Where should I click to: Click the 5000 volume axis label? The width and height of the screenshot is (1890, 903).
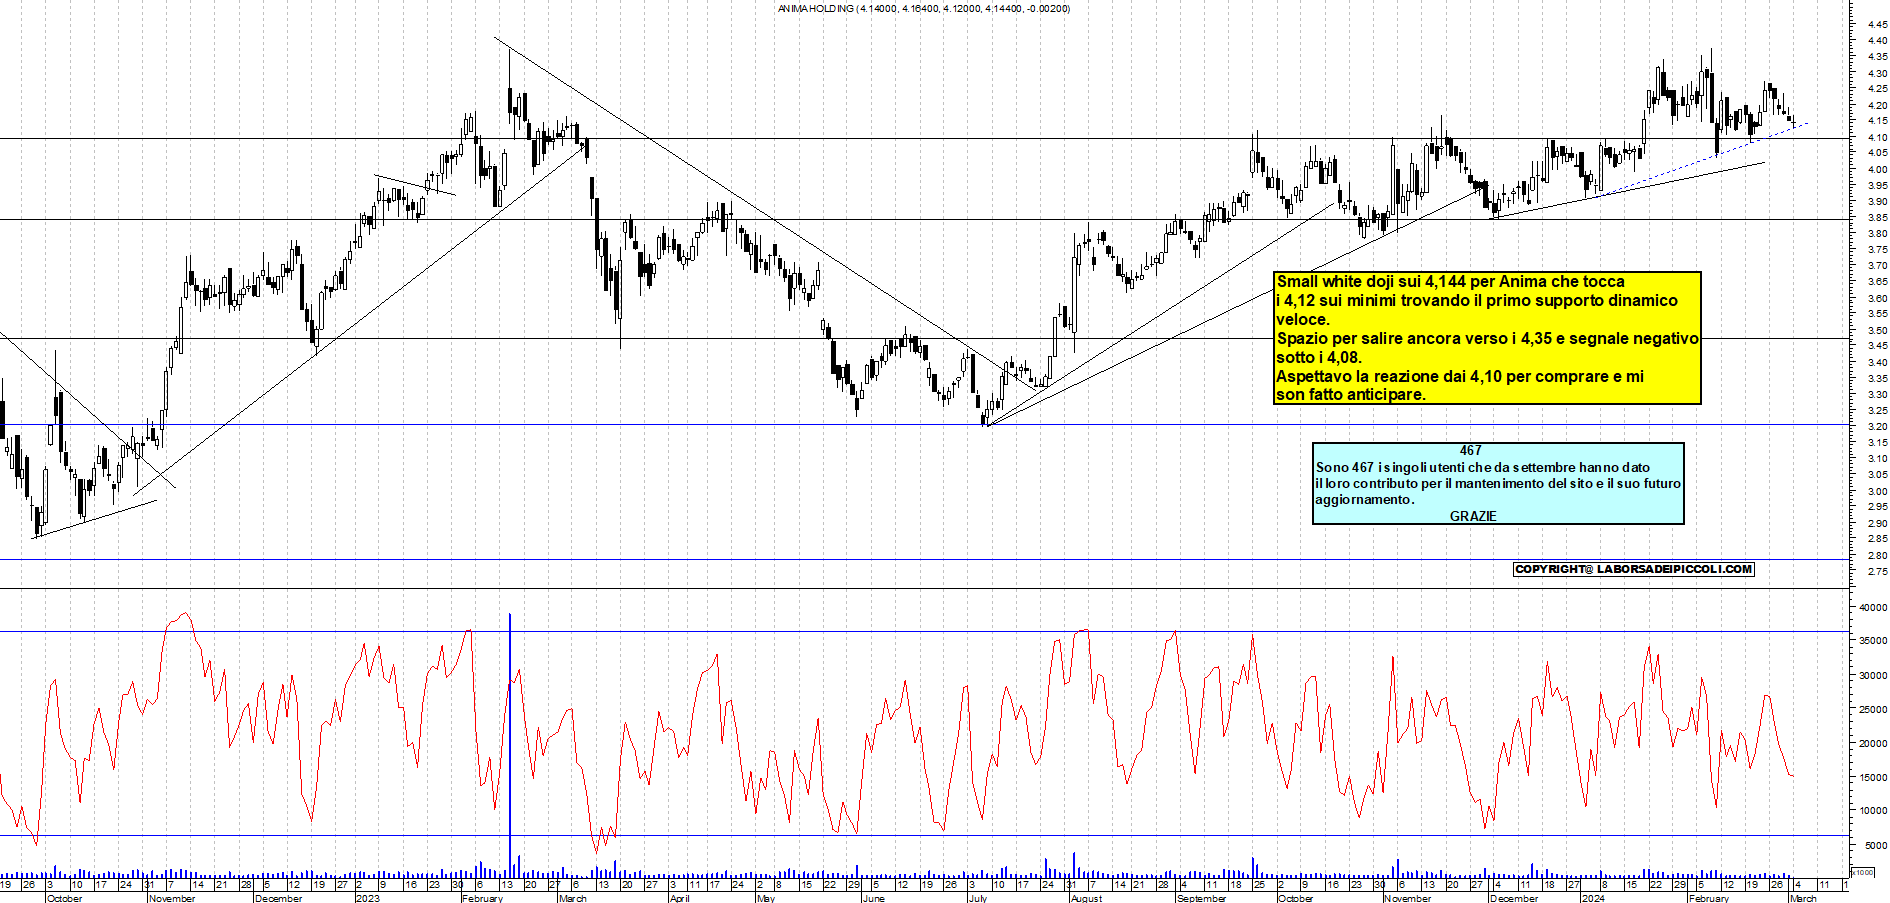click(1876, 845)
